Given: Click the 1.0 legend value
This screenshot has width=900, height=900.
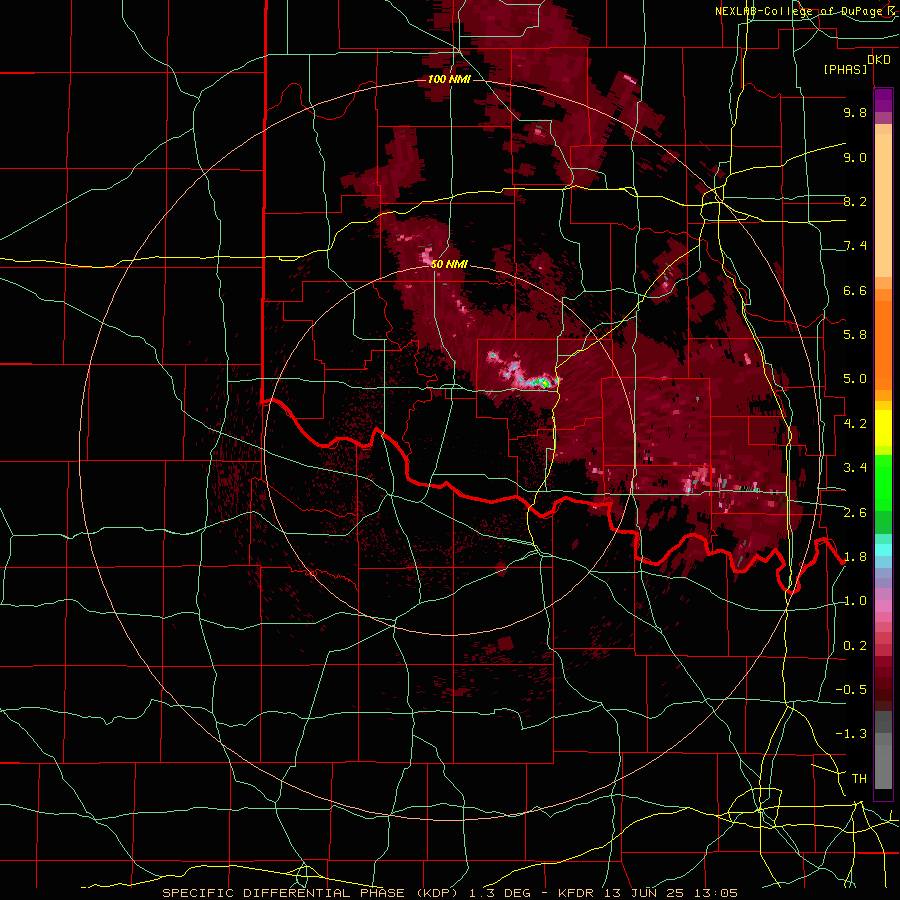Looking at the screenshot, I should (x=855, y=602).
